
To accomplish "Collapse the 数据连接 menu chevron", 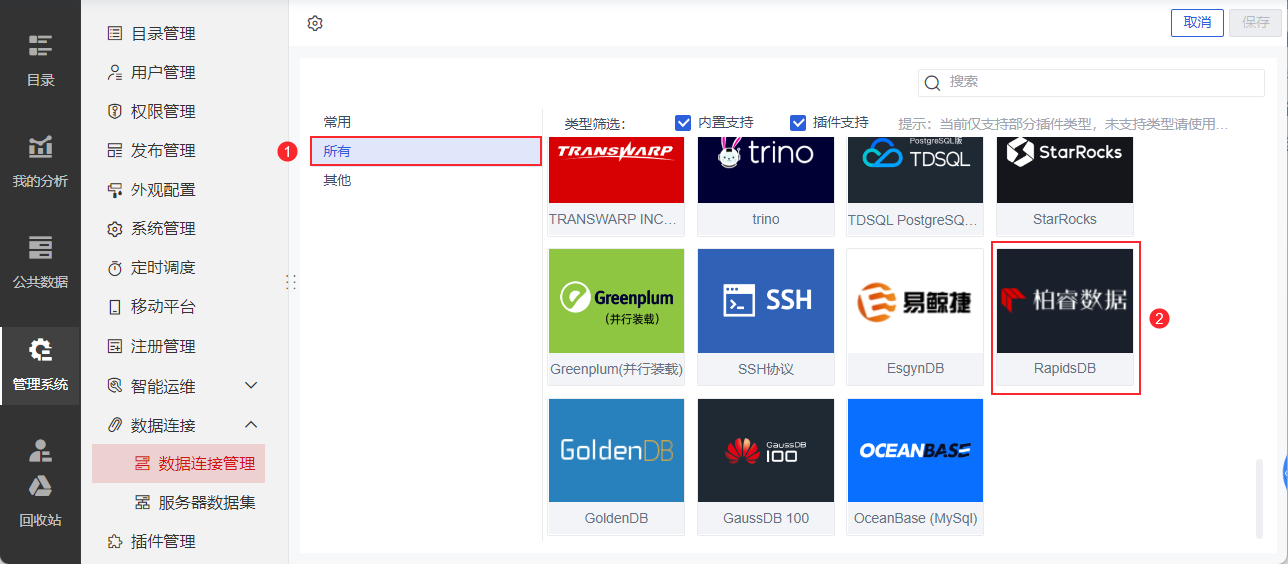I will [251, 424].
